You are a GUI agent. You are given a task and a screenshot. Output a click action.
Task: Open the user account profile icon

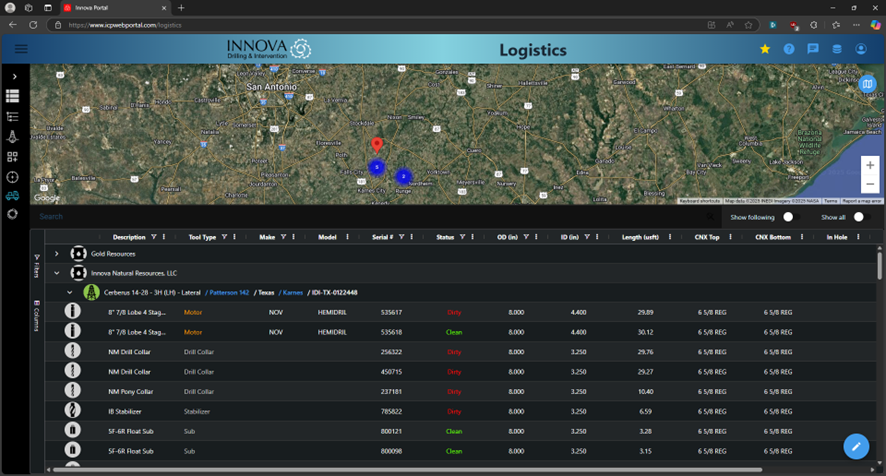tap(861, 49)
